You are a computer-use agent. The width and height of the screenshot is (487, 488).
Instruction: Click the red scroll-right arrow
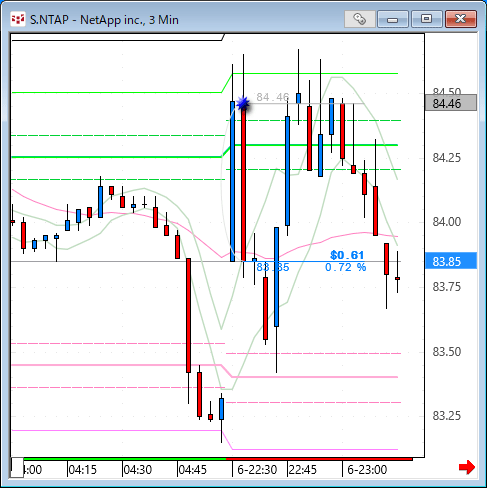[x=467, y=467]
